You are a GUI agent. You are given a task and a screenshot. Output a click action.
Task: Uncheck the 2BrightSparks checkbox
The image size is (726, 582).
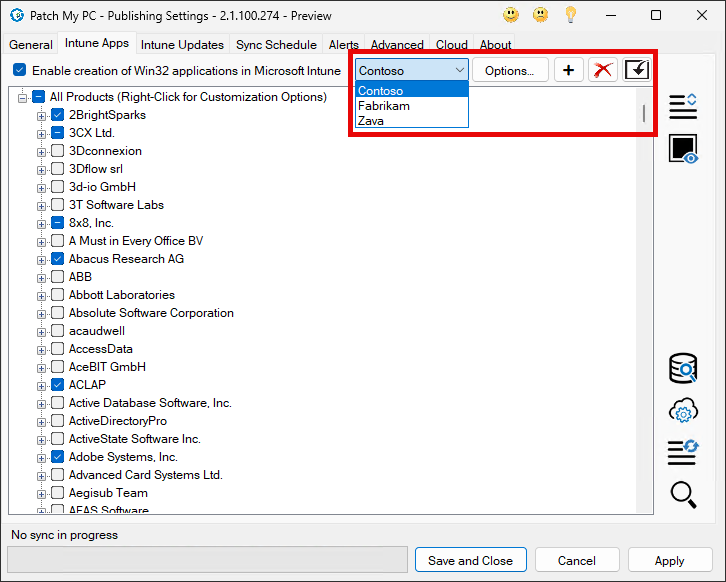57,114
